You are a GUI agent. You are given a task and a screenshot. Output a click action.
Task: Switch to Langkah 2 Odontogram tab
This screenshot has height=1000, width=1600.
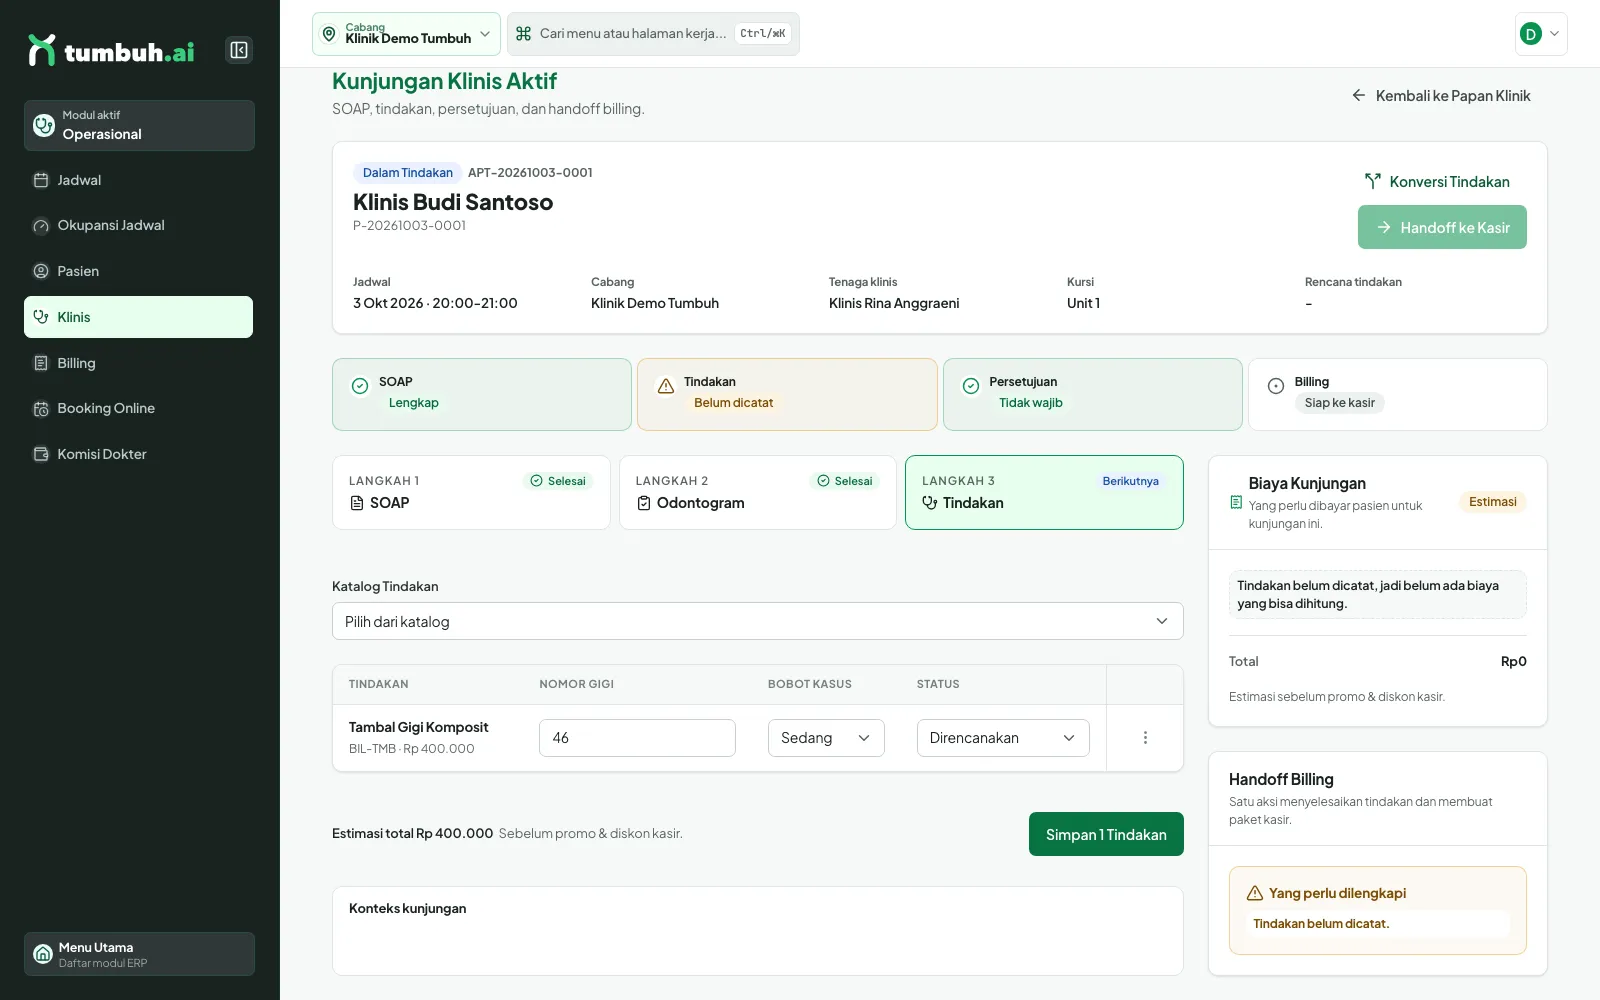click(758, 493)
